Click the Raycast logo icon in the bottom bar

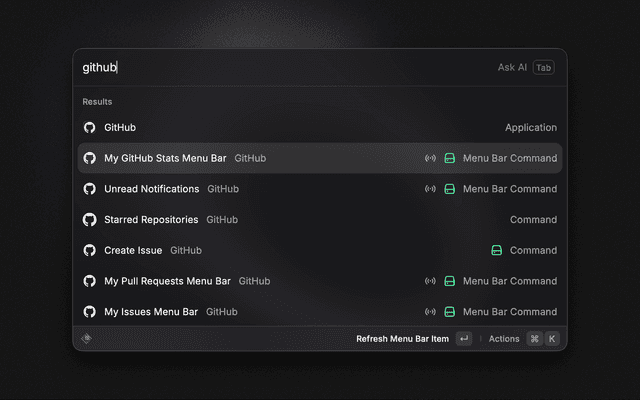coord(87,338)
